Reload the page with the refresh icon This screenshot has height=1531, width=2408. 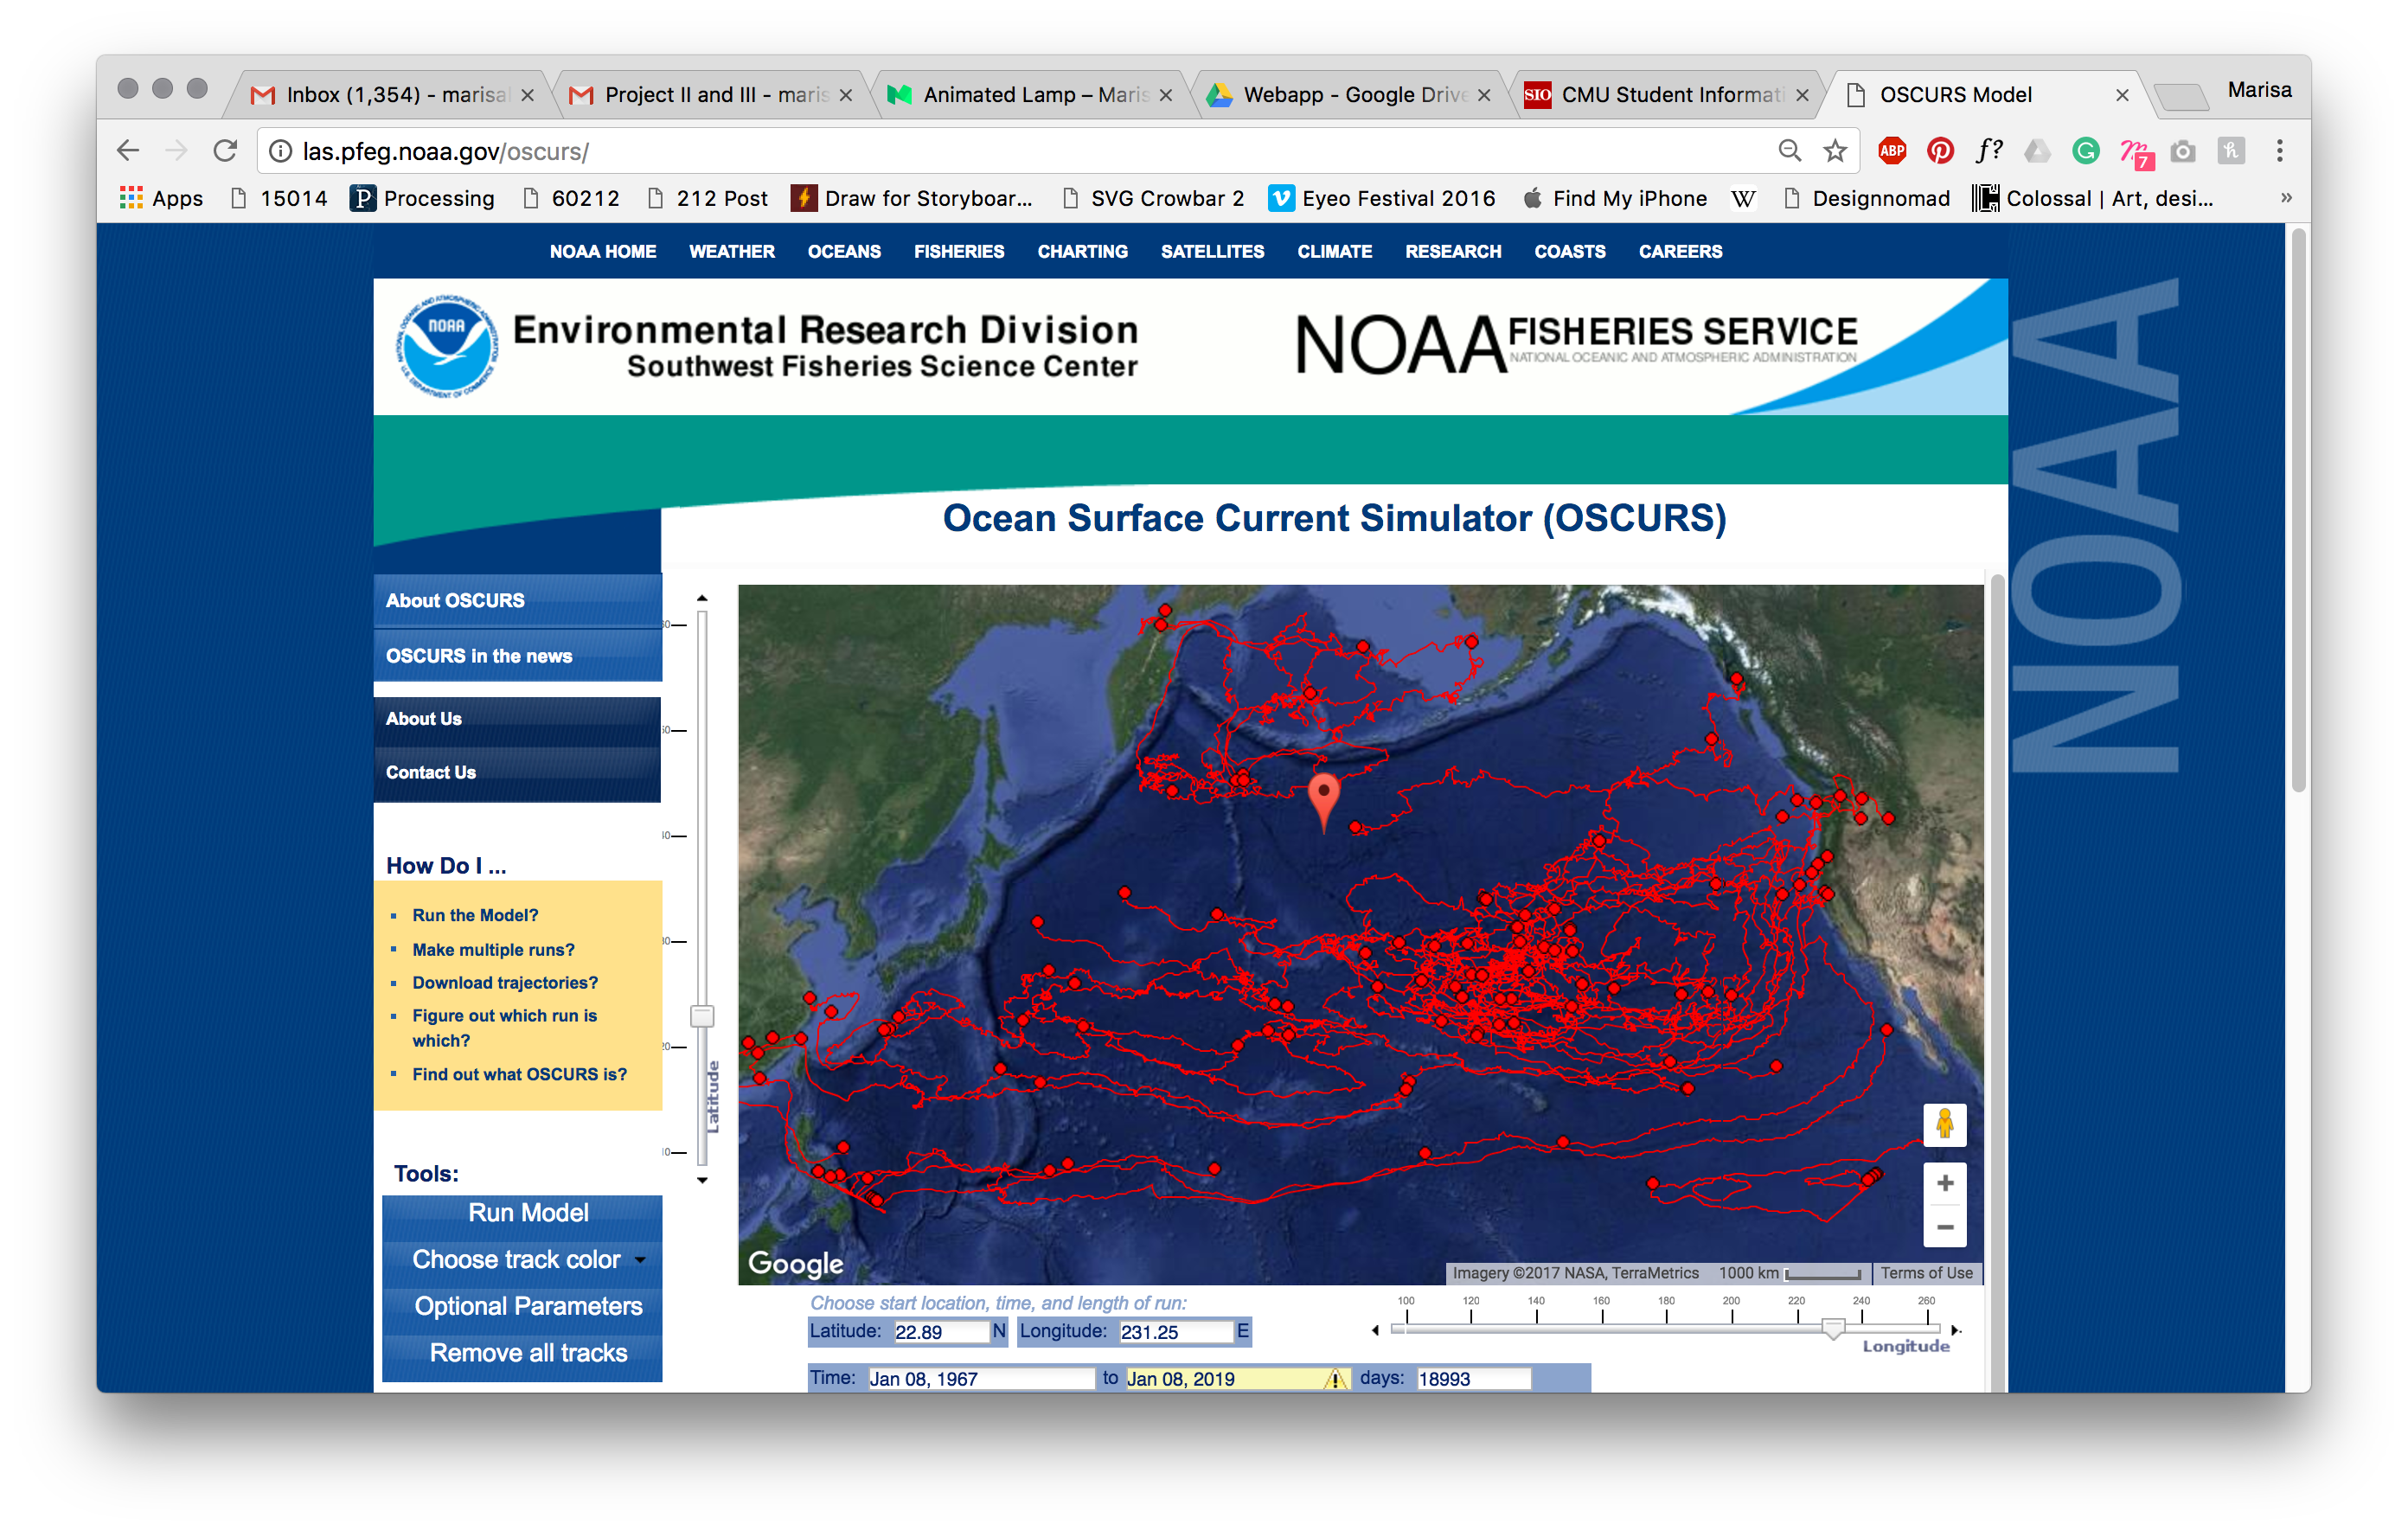(x=226, y=151)
